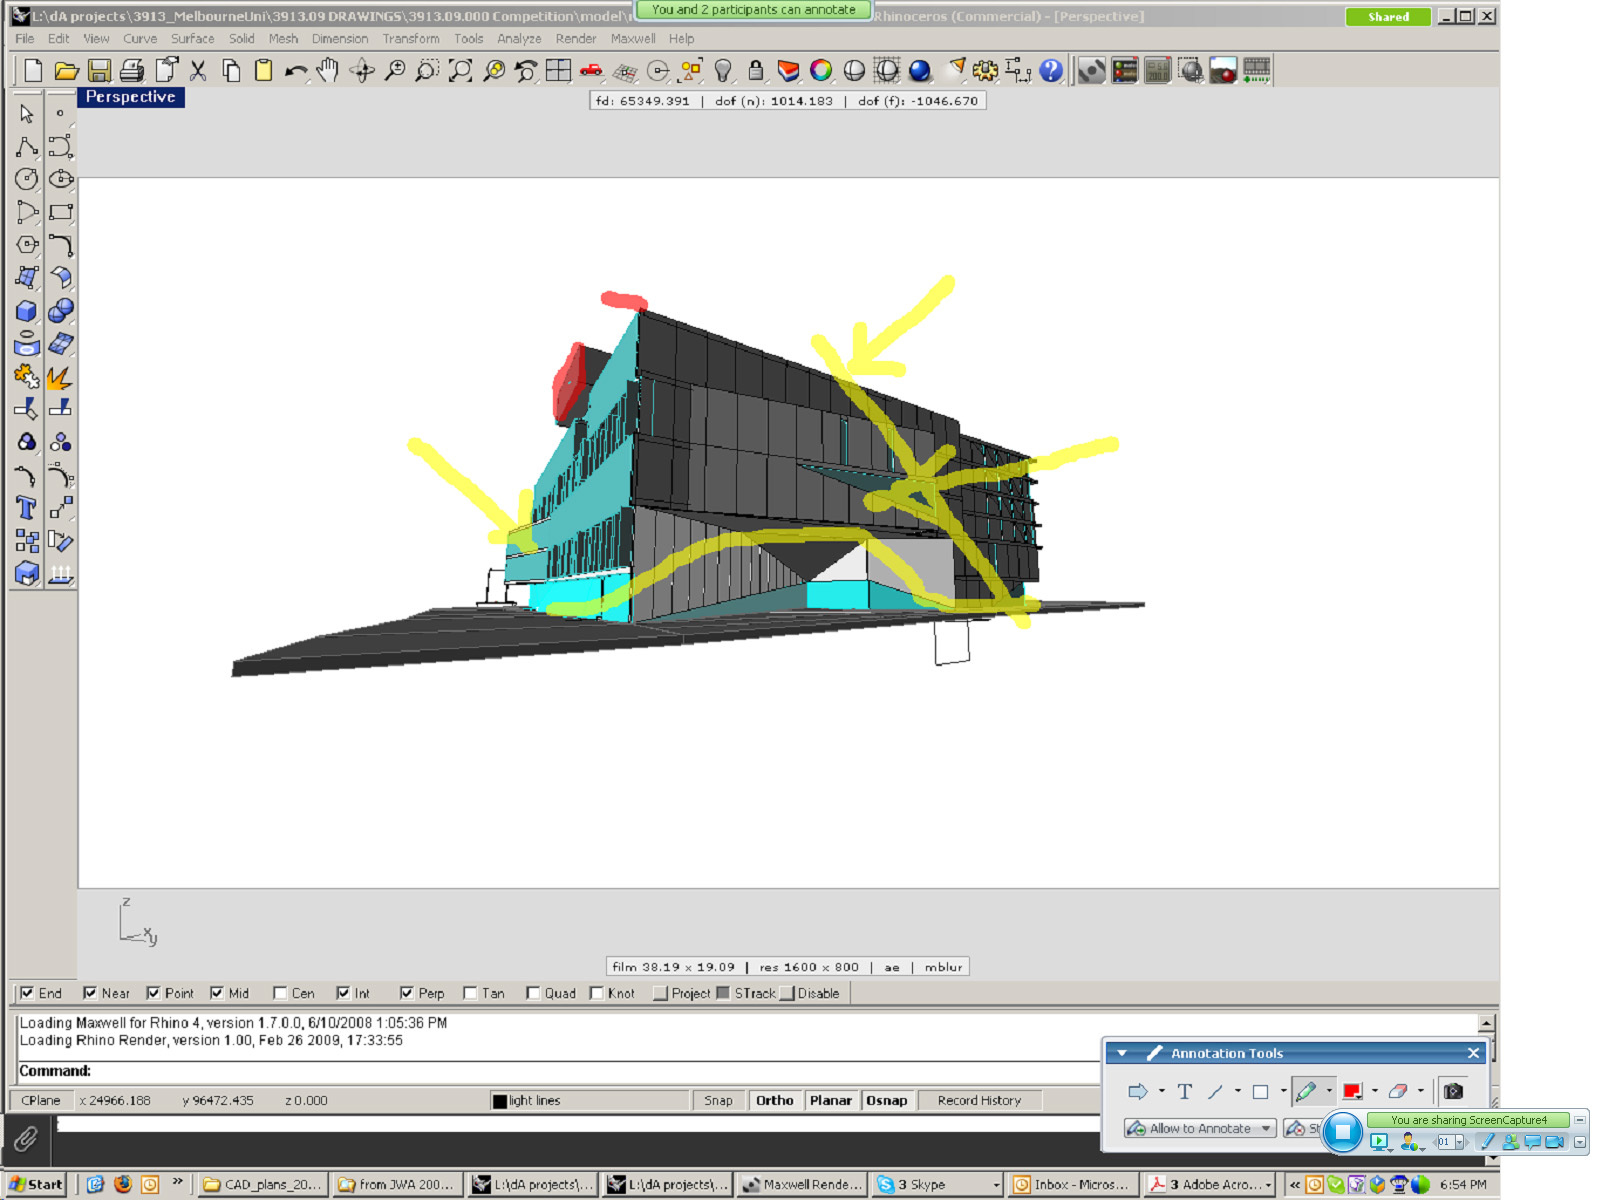Toggle the Mid osnap checkbox

[x=217, y=993]
